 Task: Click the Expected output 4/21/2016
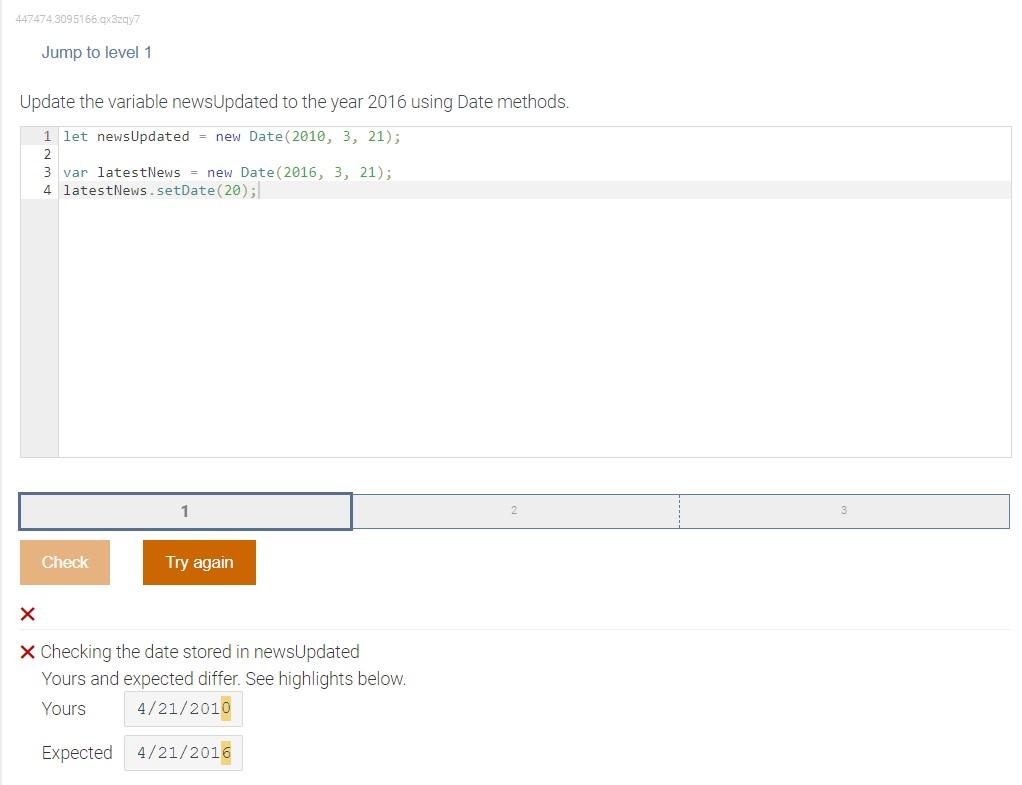pos(183,753)
